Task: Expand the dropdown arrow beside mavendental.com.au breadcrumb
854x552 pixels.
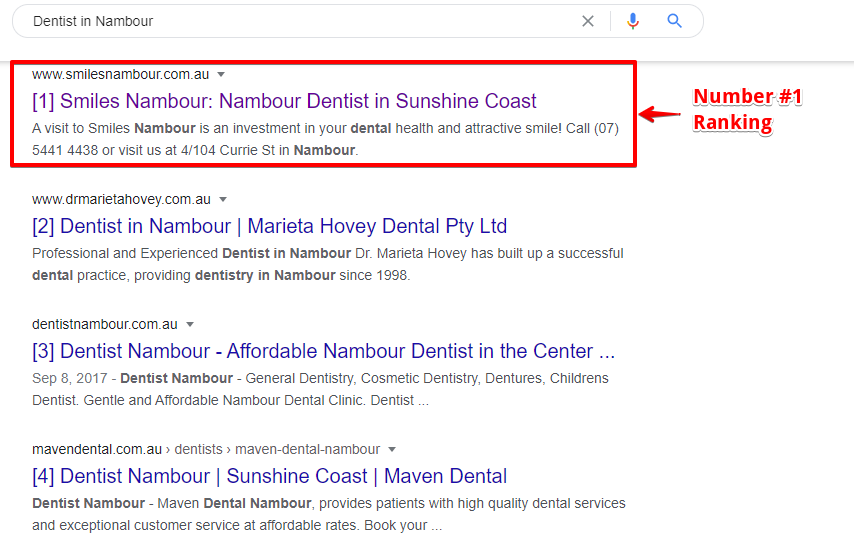Action: 392,450
